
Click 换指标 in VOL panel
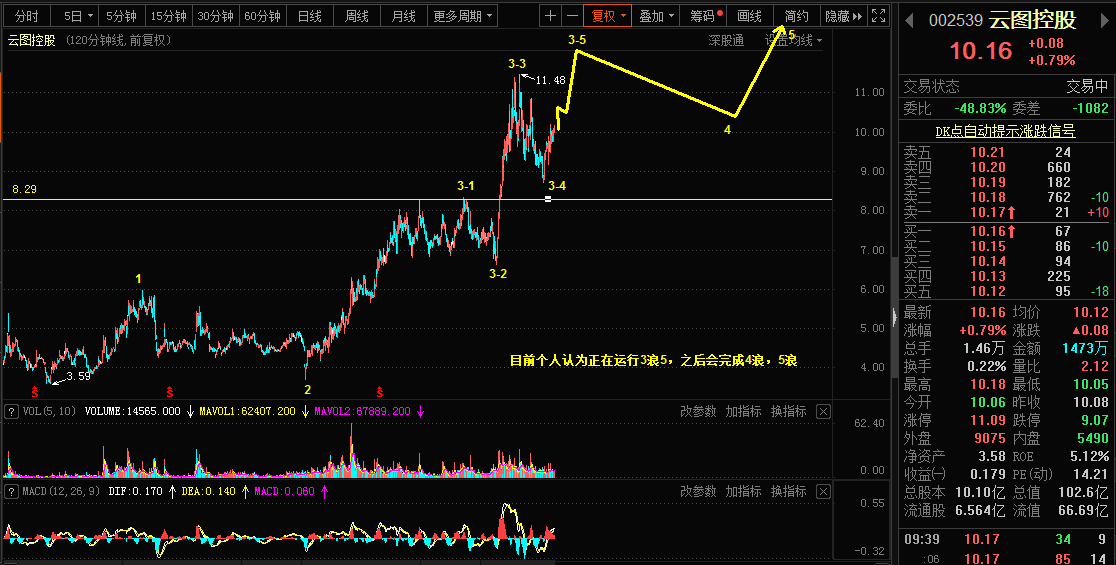(789, 411)
